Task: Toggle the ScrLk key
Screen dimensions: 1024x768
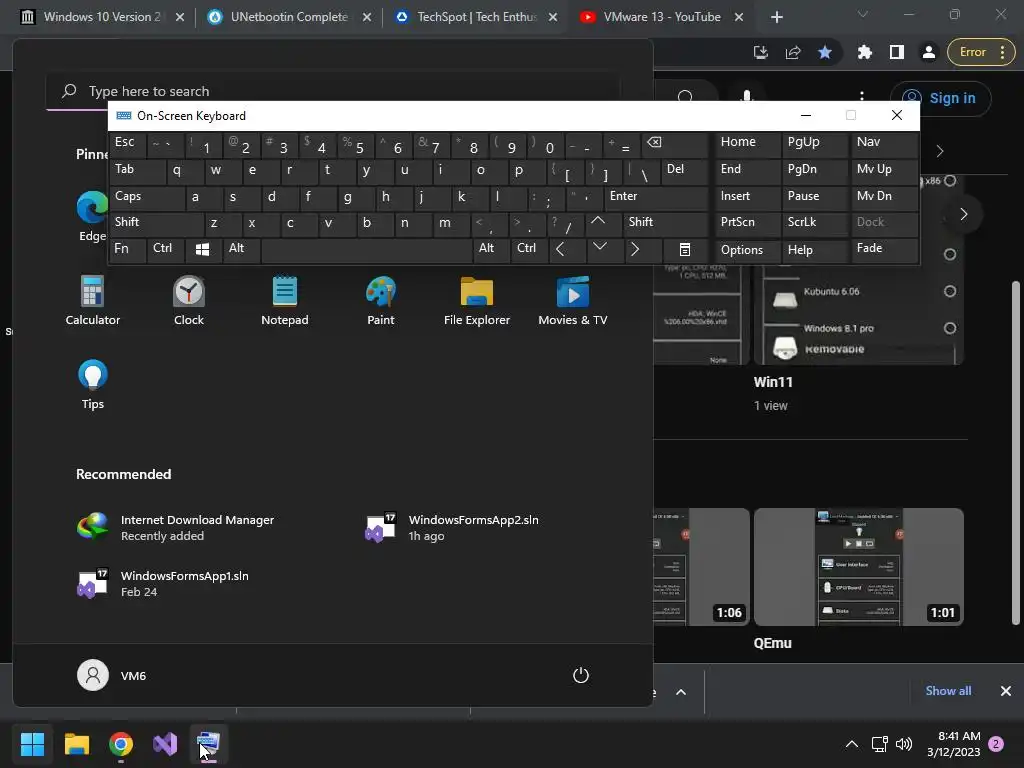Action: coord(814,223)
